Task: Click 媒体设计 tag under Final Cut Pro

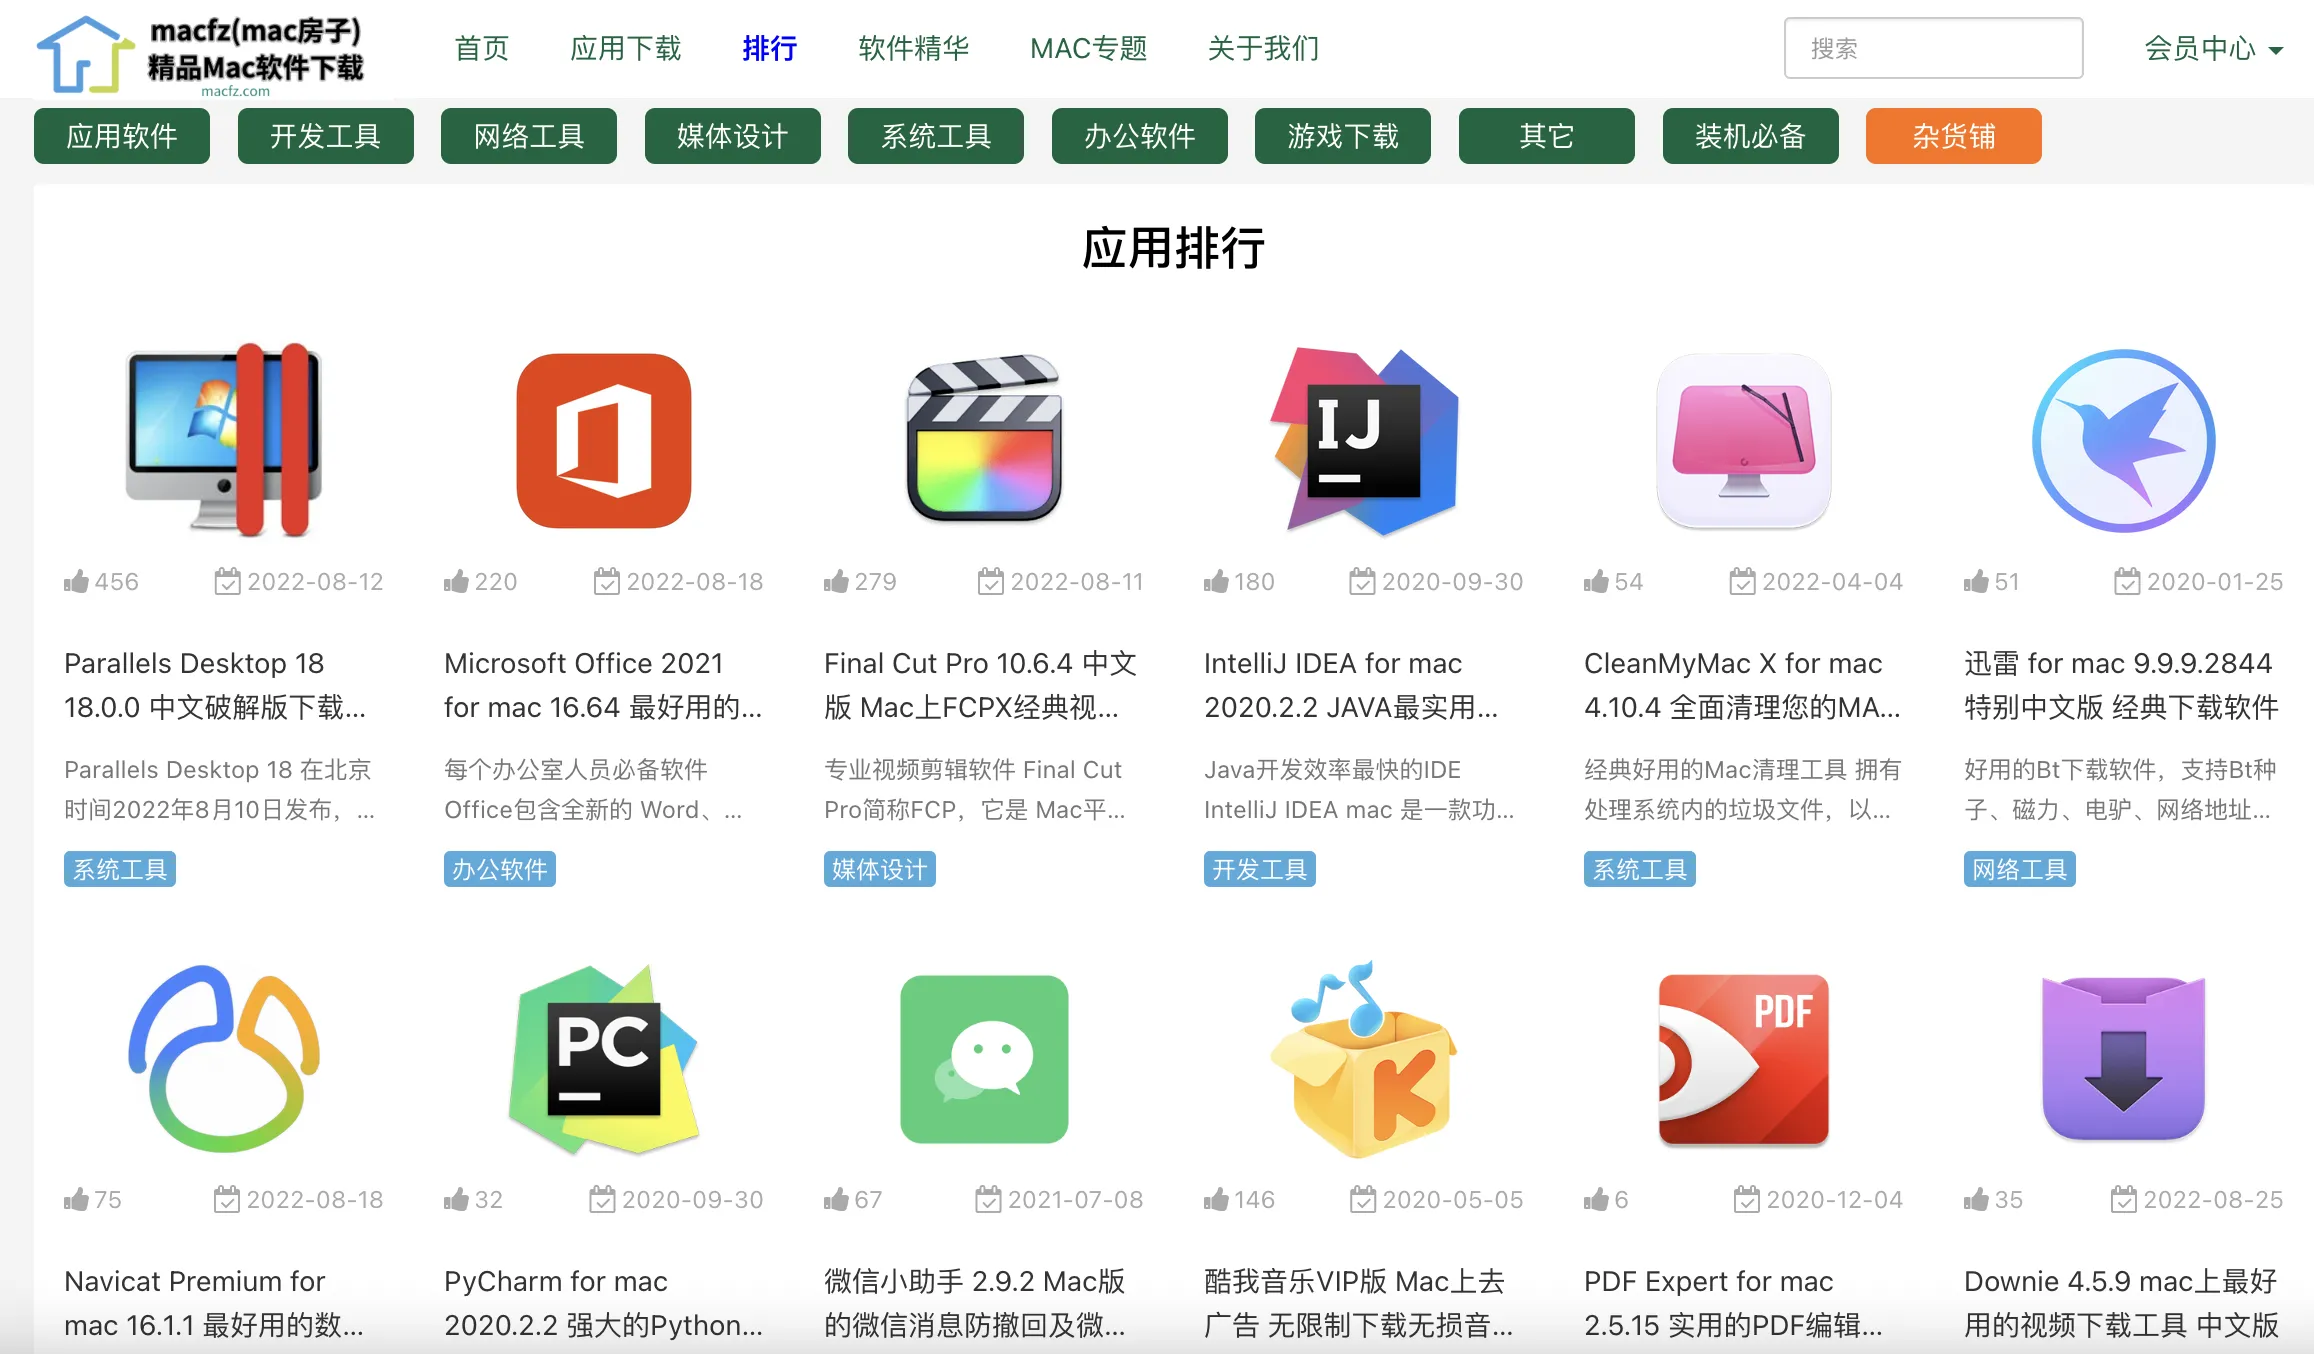Action: pos(880,869)
